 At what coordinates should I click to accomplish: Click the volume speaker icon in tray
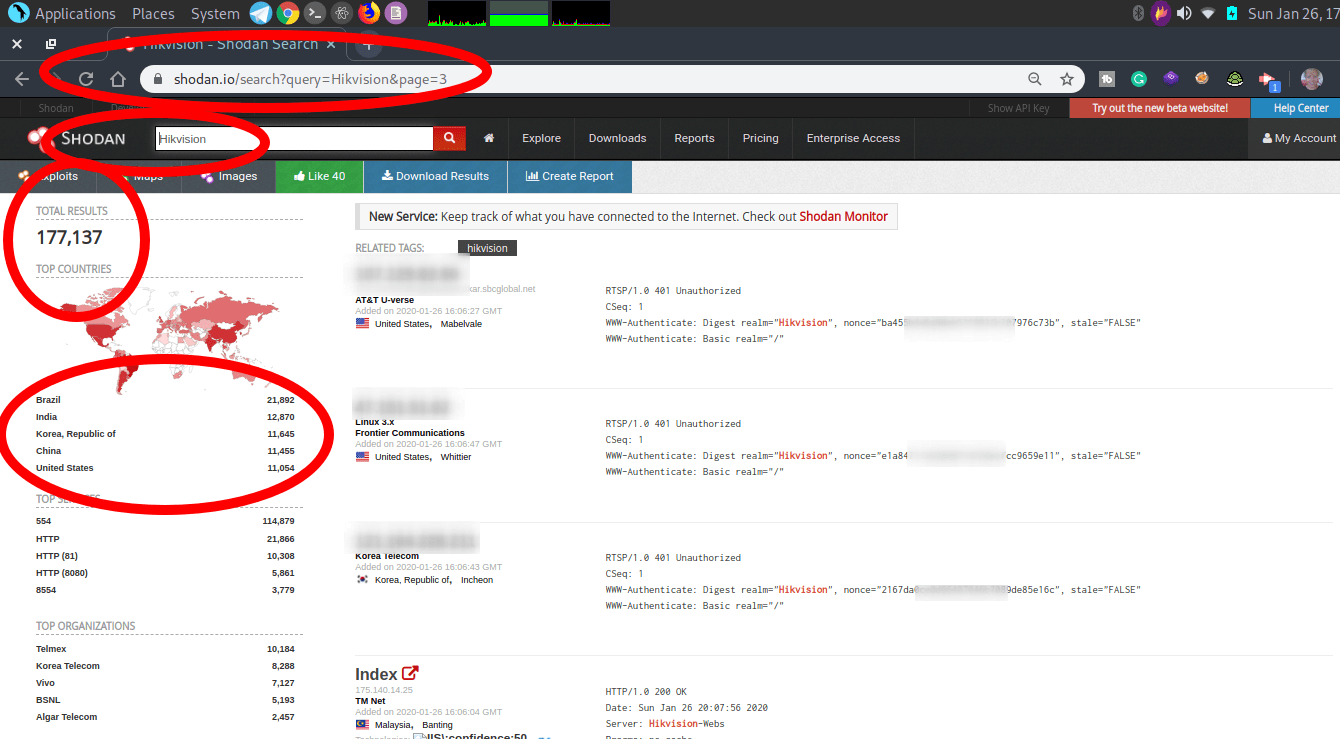(1184, 13)
